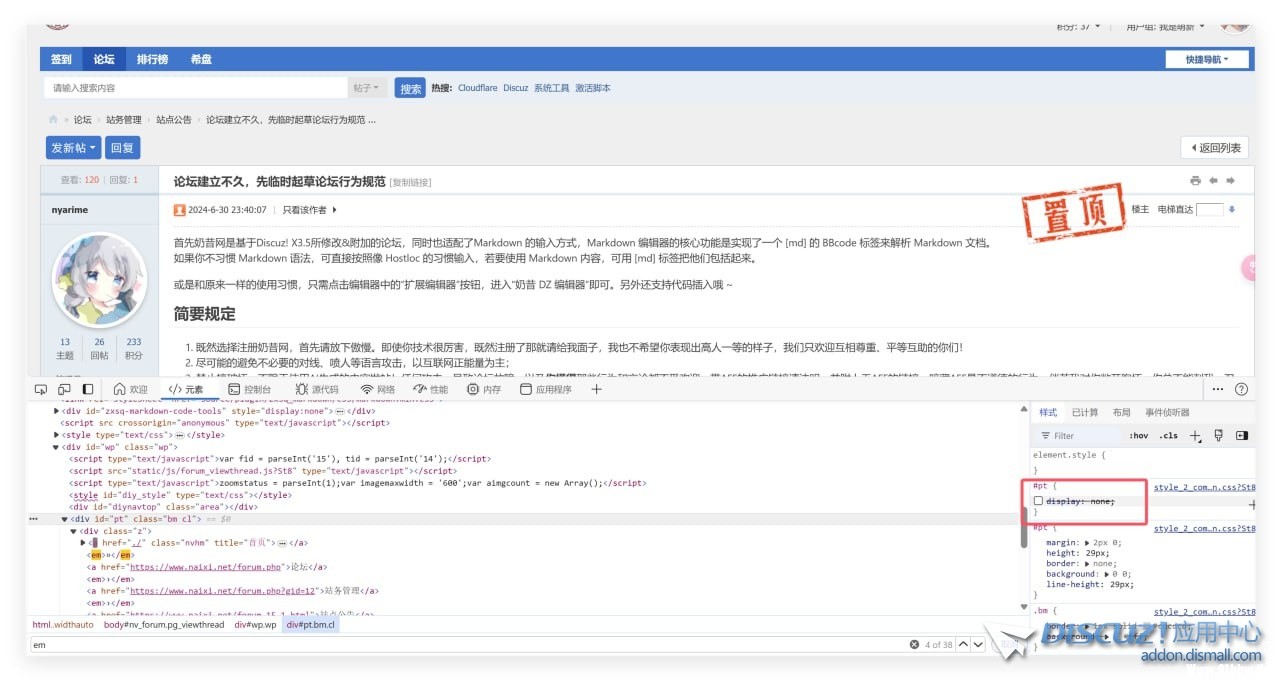This screenshot has height=681, width=1280.
Task: Clear the DevTools search box with X icon
Action: click(x=914, y=645)
